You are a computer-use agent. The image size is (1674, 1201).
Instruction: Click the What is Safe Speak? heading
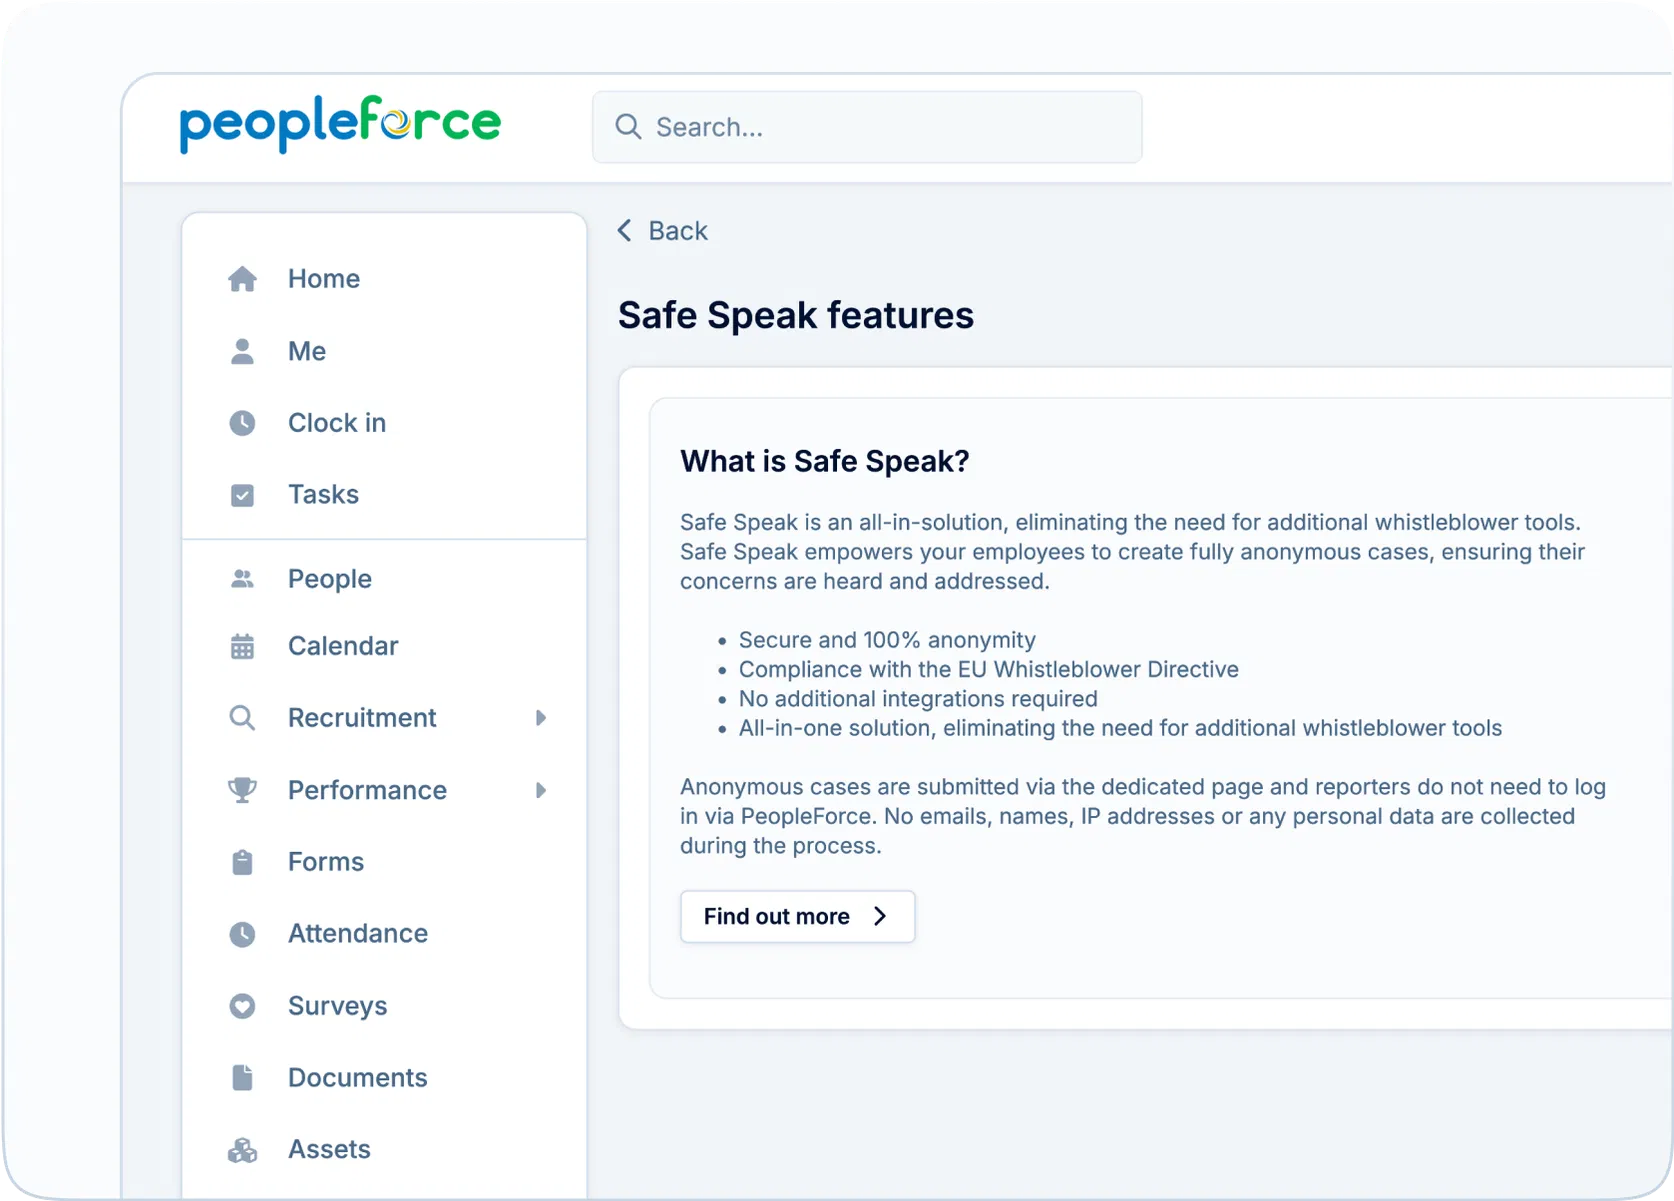coord(825,461)
